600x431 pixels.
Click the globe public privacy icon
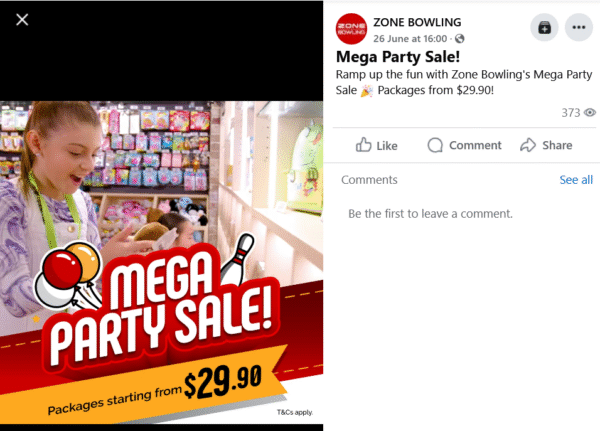pyautogui.click(x=460, y=39)
